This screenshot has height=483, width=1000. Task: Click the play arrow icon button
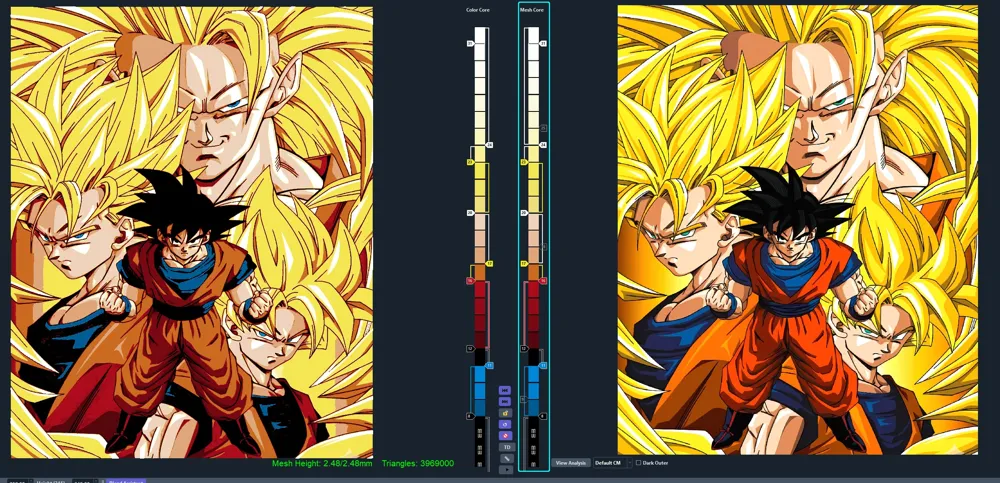[506, 470]
